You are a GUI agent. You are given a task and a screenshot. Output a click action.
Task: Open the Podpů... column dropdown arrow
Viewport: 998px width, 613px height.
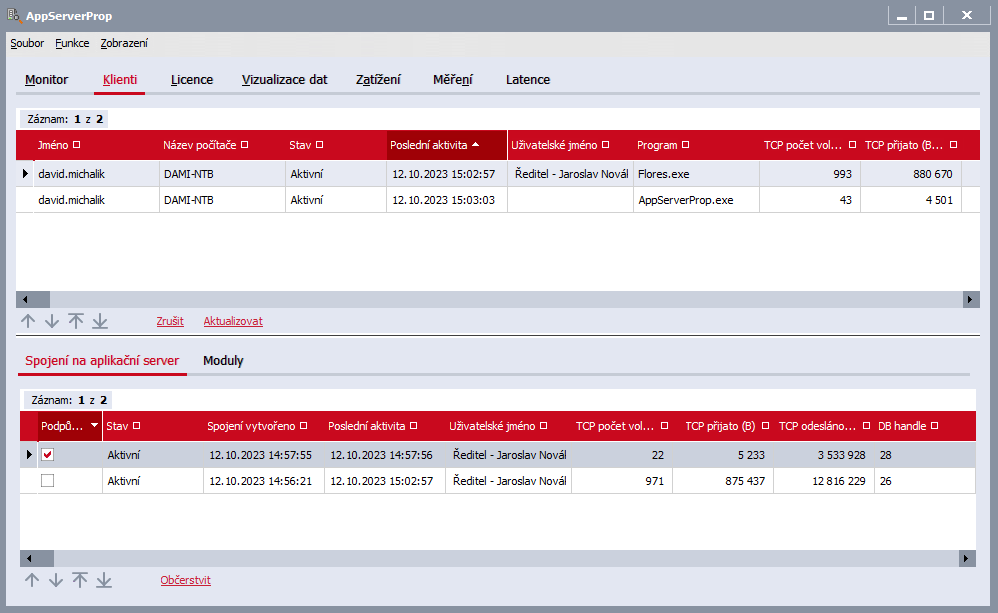click(94, 425)
